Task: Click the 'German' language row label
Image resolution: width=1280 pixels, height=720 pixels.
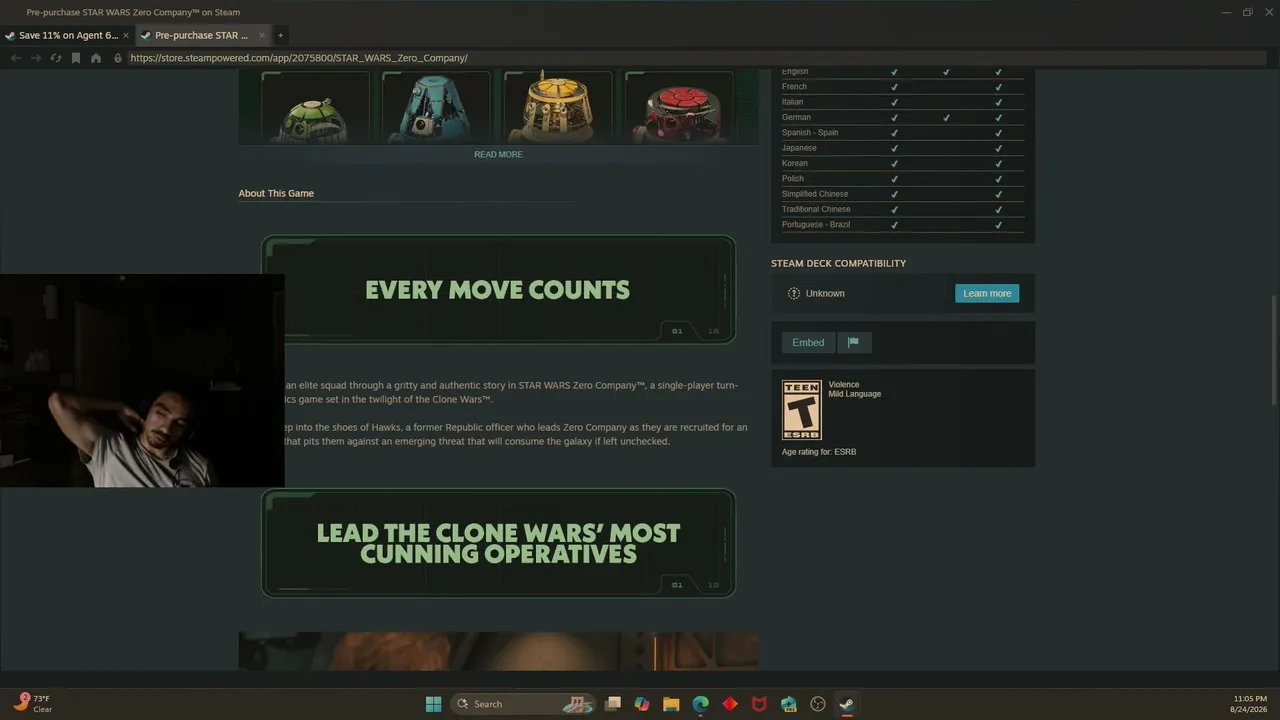Action: [x=796, y=117]
